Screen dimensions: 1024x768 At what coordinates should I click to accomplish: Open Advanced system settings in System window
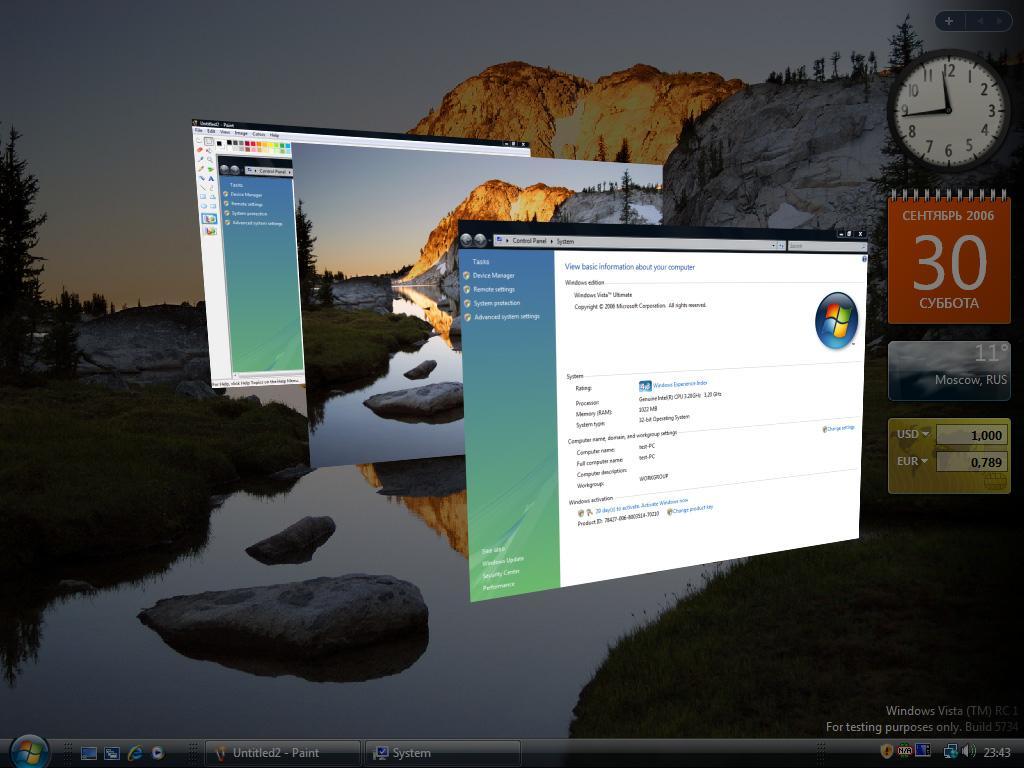pos(507,317)
